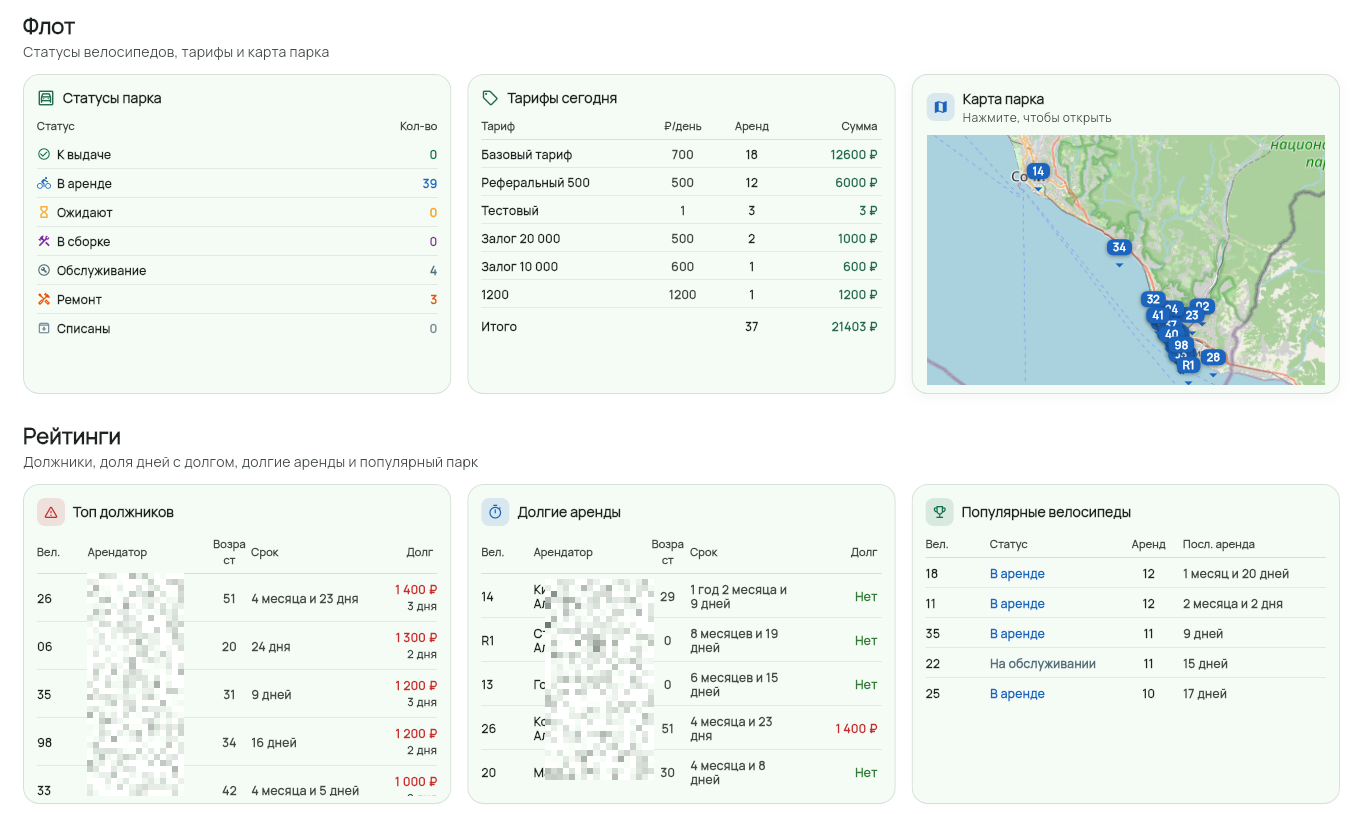
Task: Click На обслуживании status for bike 22
Action: point(1043,664)
